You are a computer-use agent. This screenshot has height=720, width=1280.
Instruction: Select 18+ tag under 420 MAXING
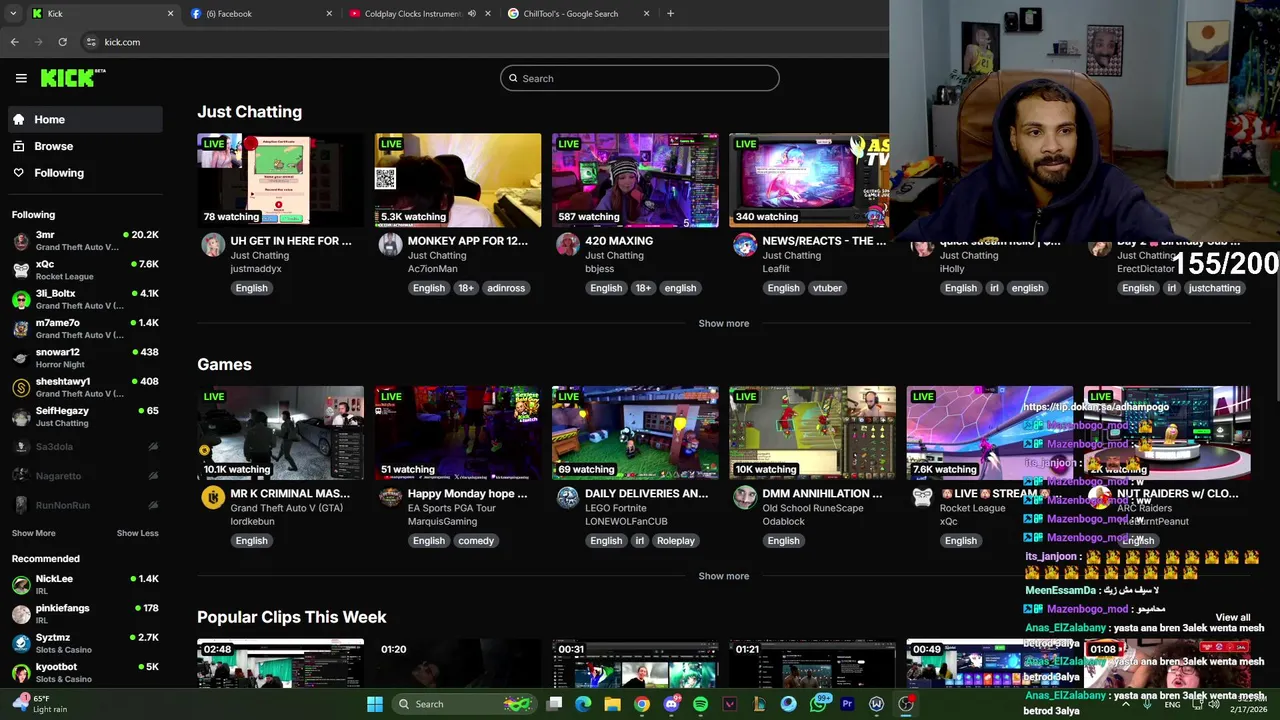(643, 288)
